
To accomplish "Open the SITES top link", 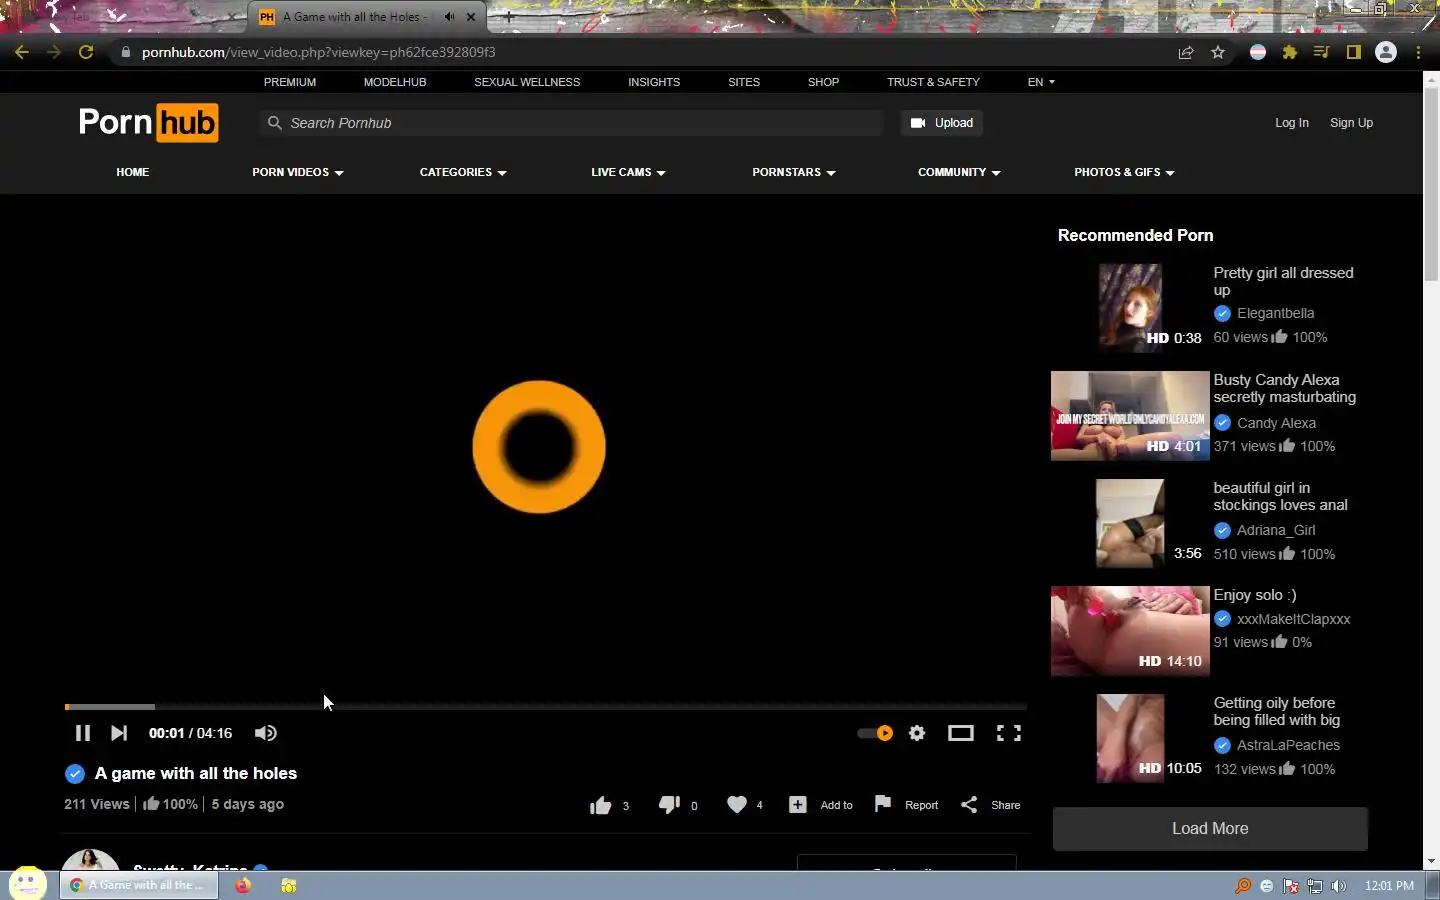I will coord(744,82).
